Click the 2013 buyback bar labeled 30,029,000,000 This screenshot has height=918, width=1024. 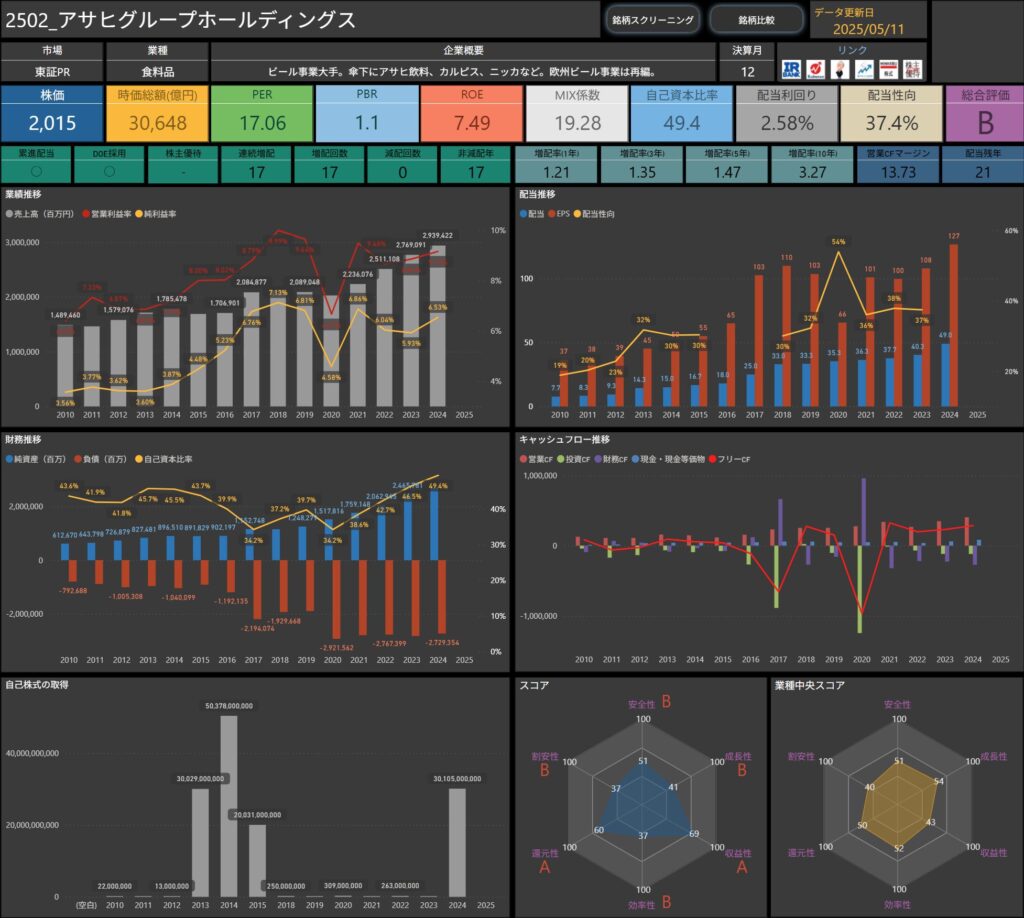tap(200, 843)
